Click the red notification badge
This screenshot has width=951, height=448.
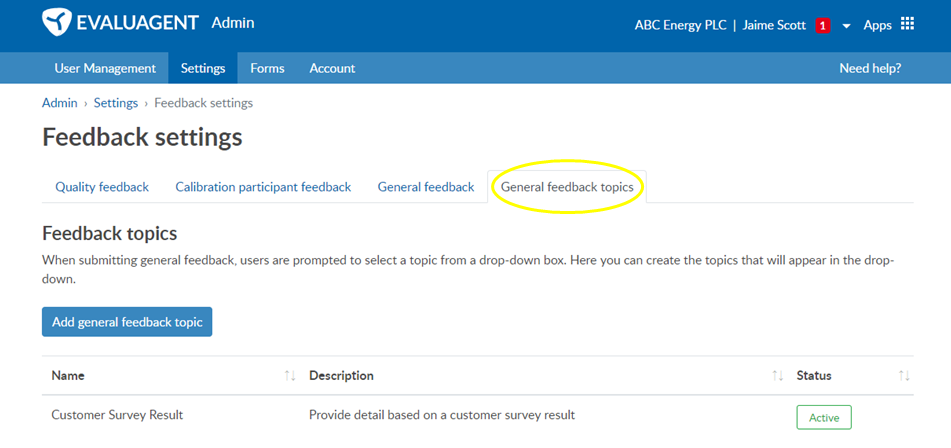822,25
